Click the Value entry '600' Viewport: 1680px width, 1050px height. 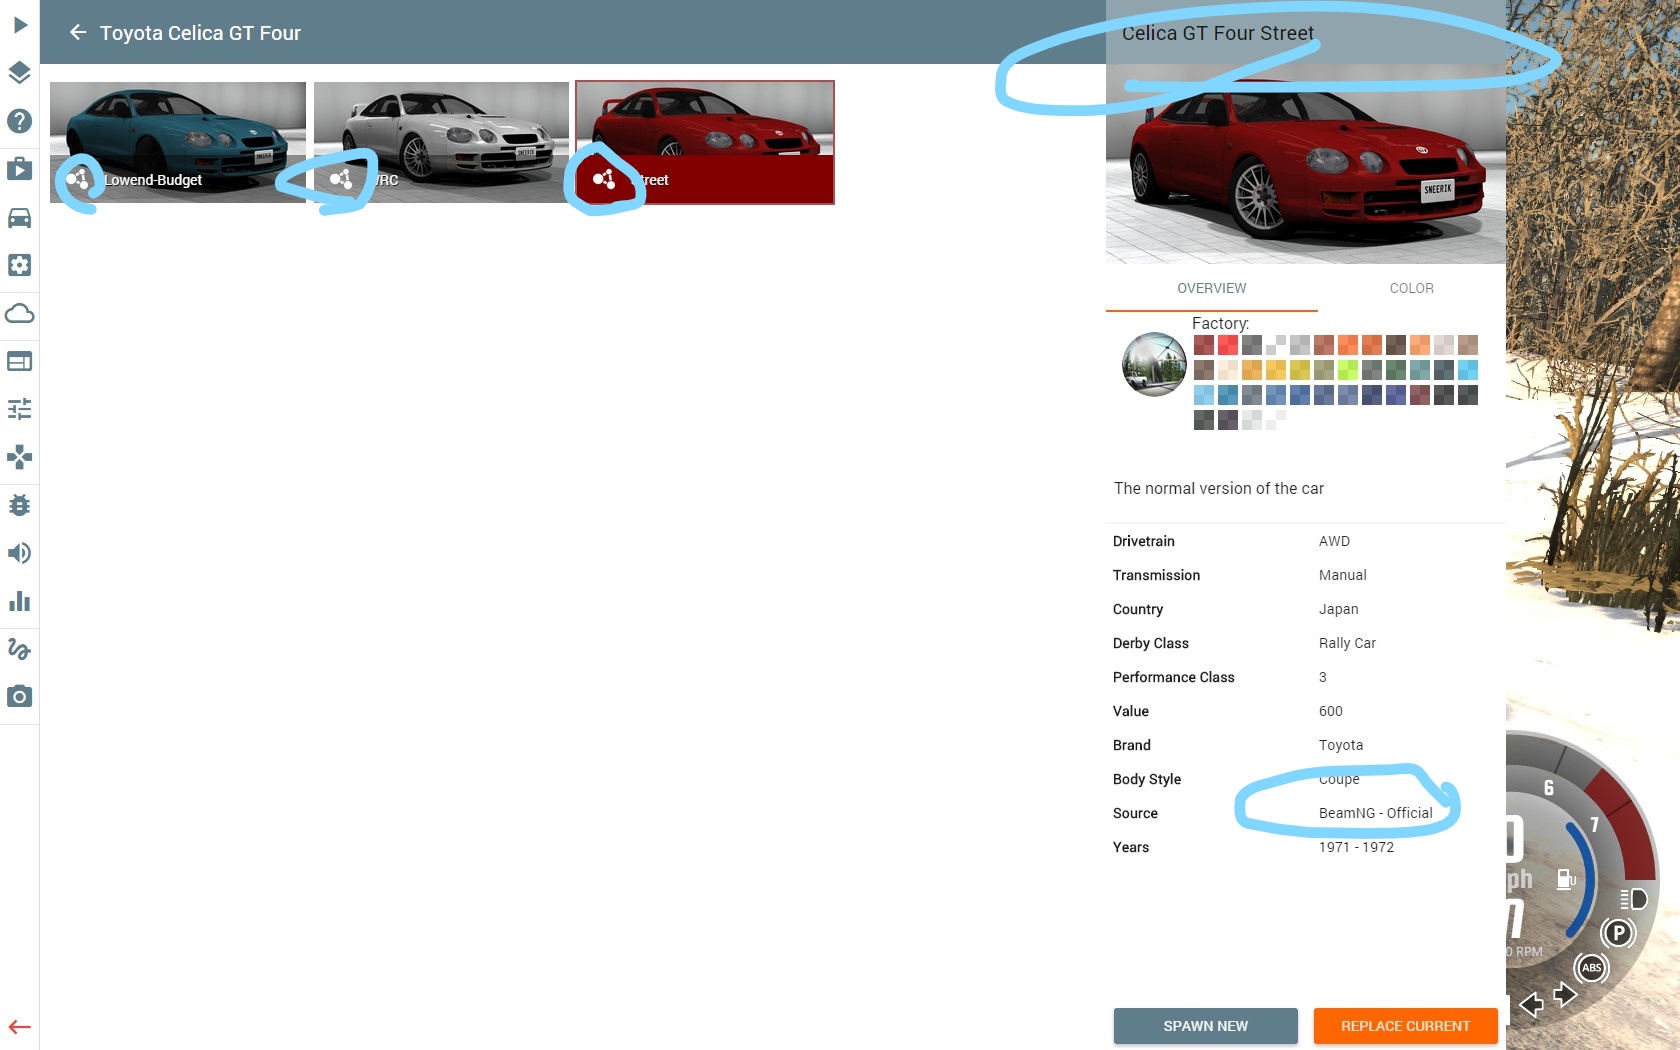tap(1330, 711)
